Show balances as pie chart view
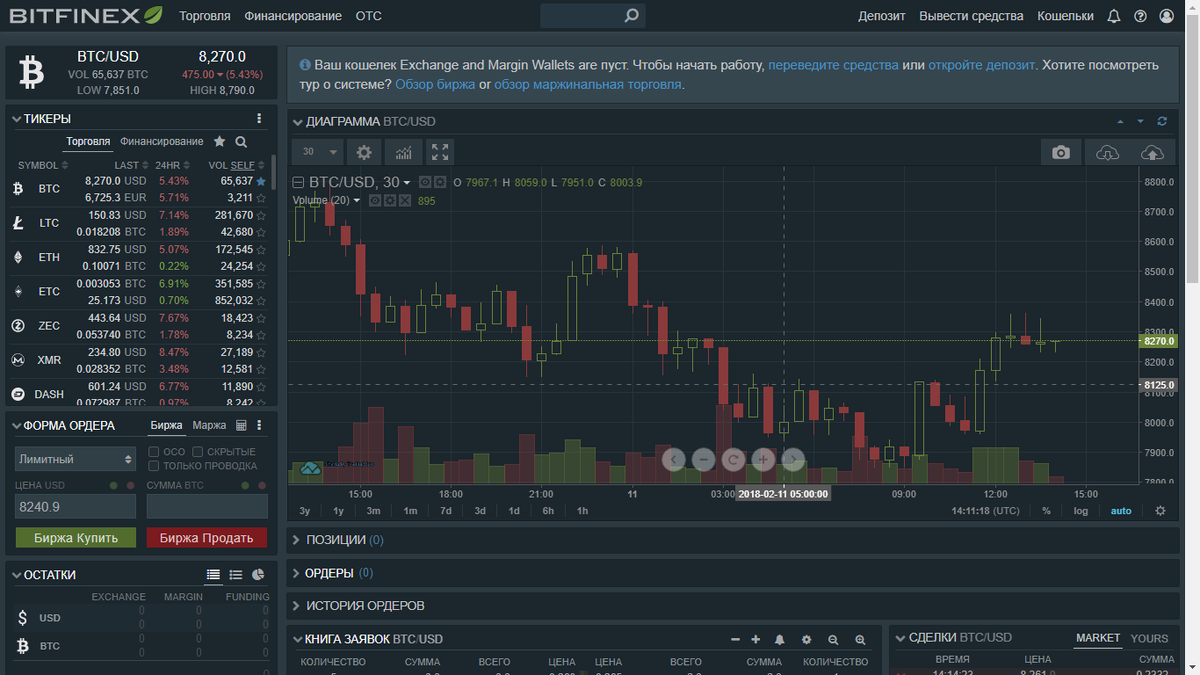 click(258, 575)
